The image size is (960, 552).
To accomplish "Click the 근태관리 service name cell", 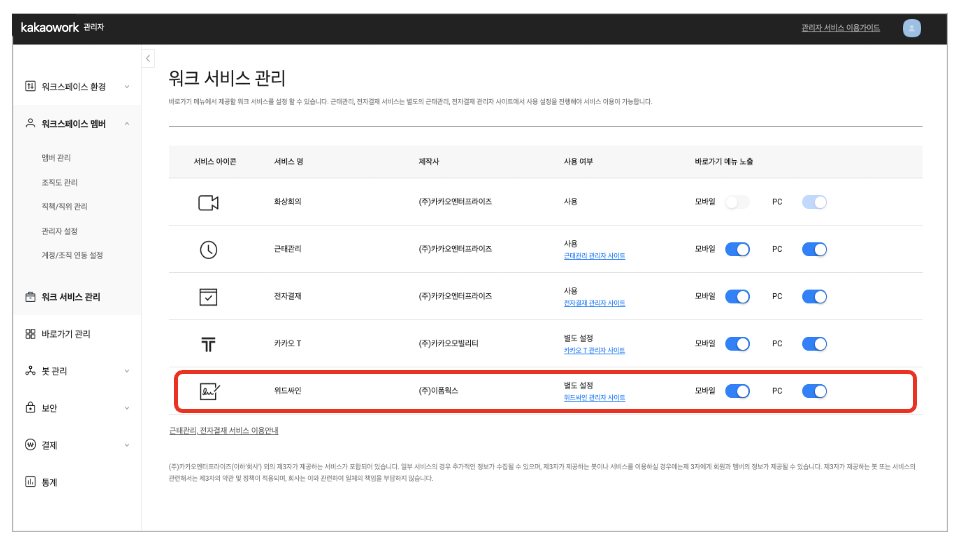I will click(x=287, y=249).
